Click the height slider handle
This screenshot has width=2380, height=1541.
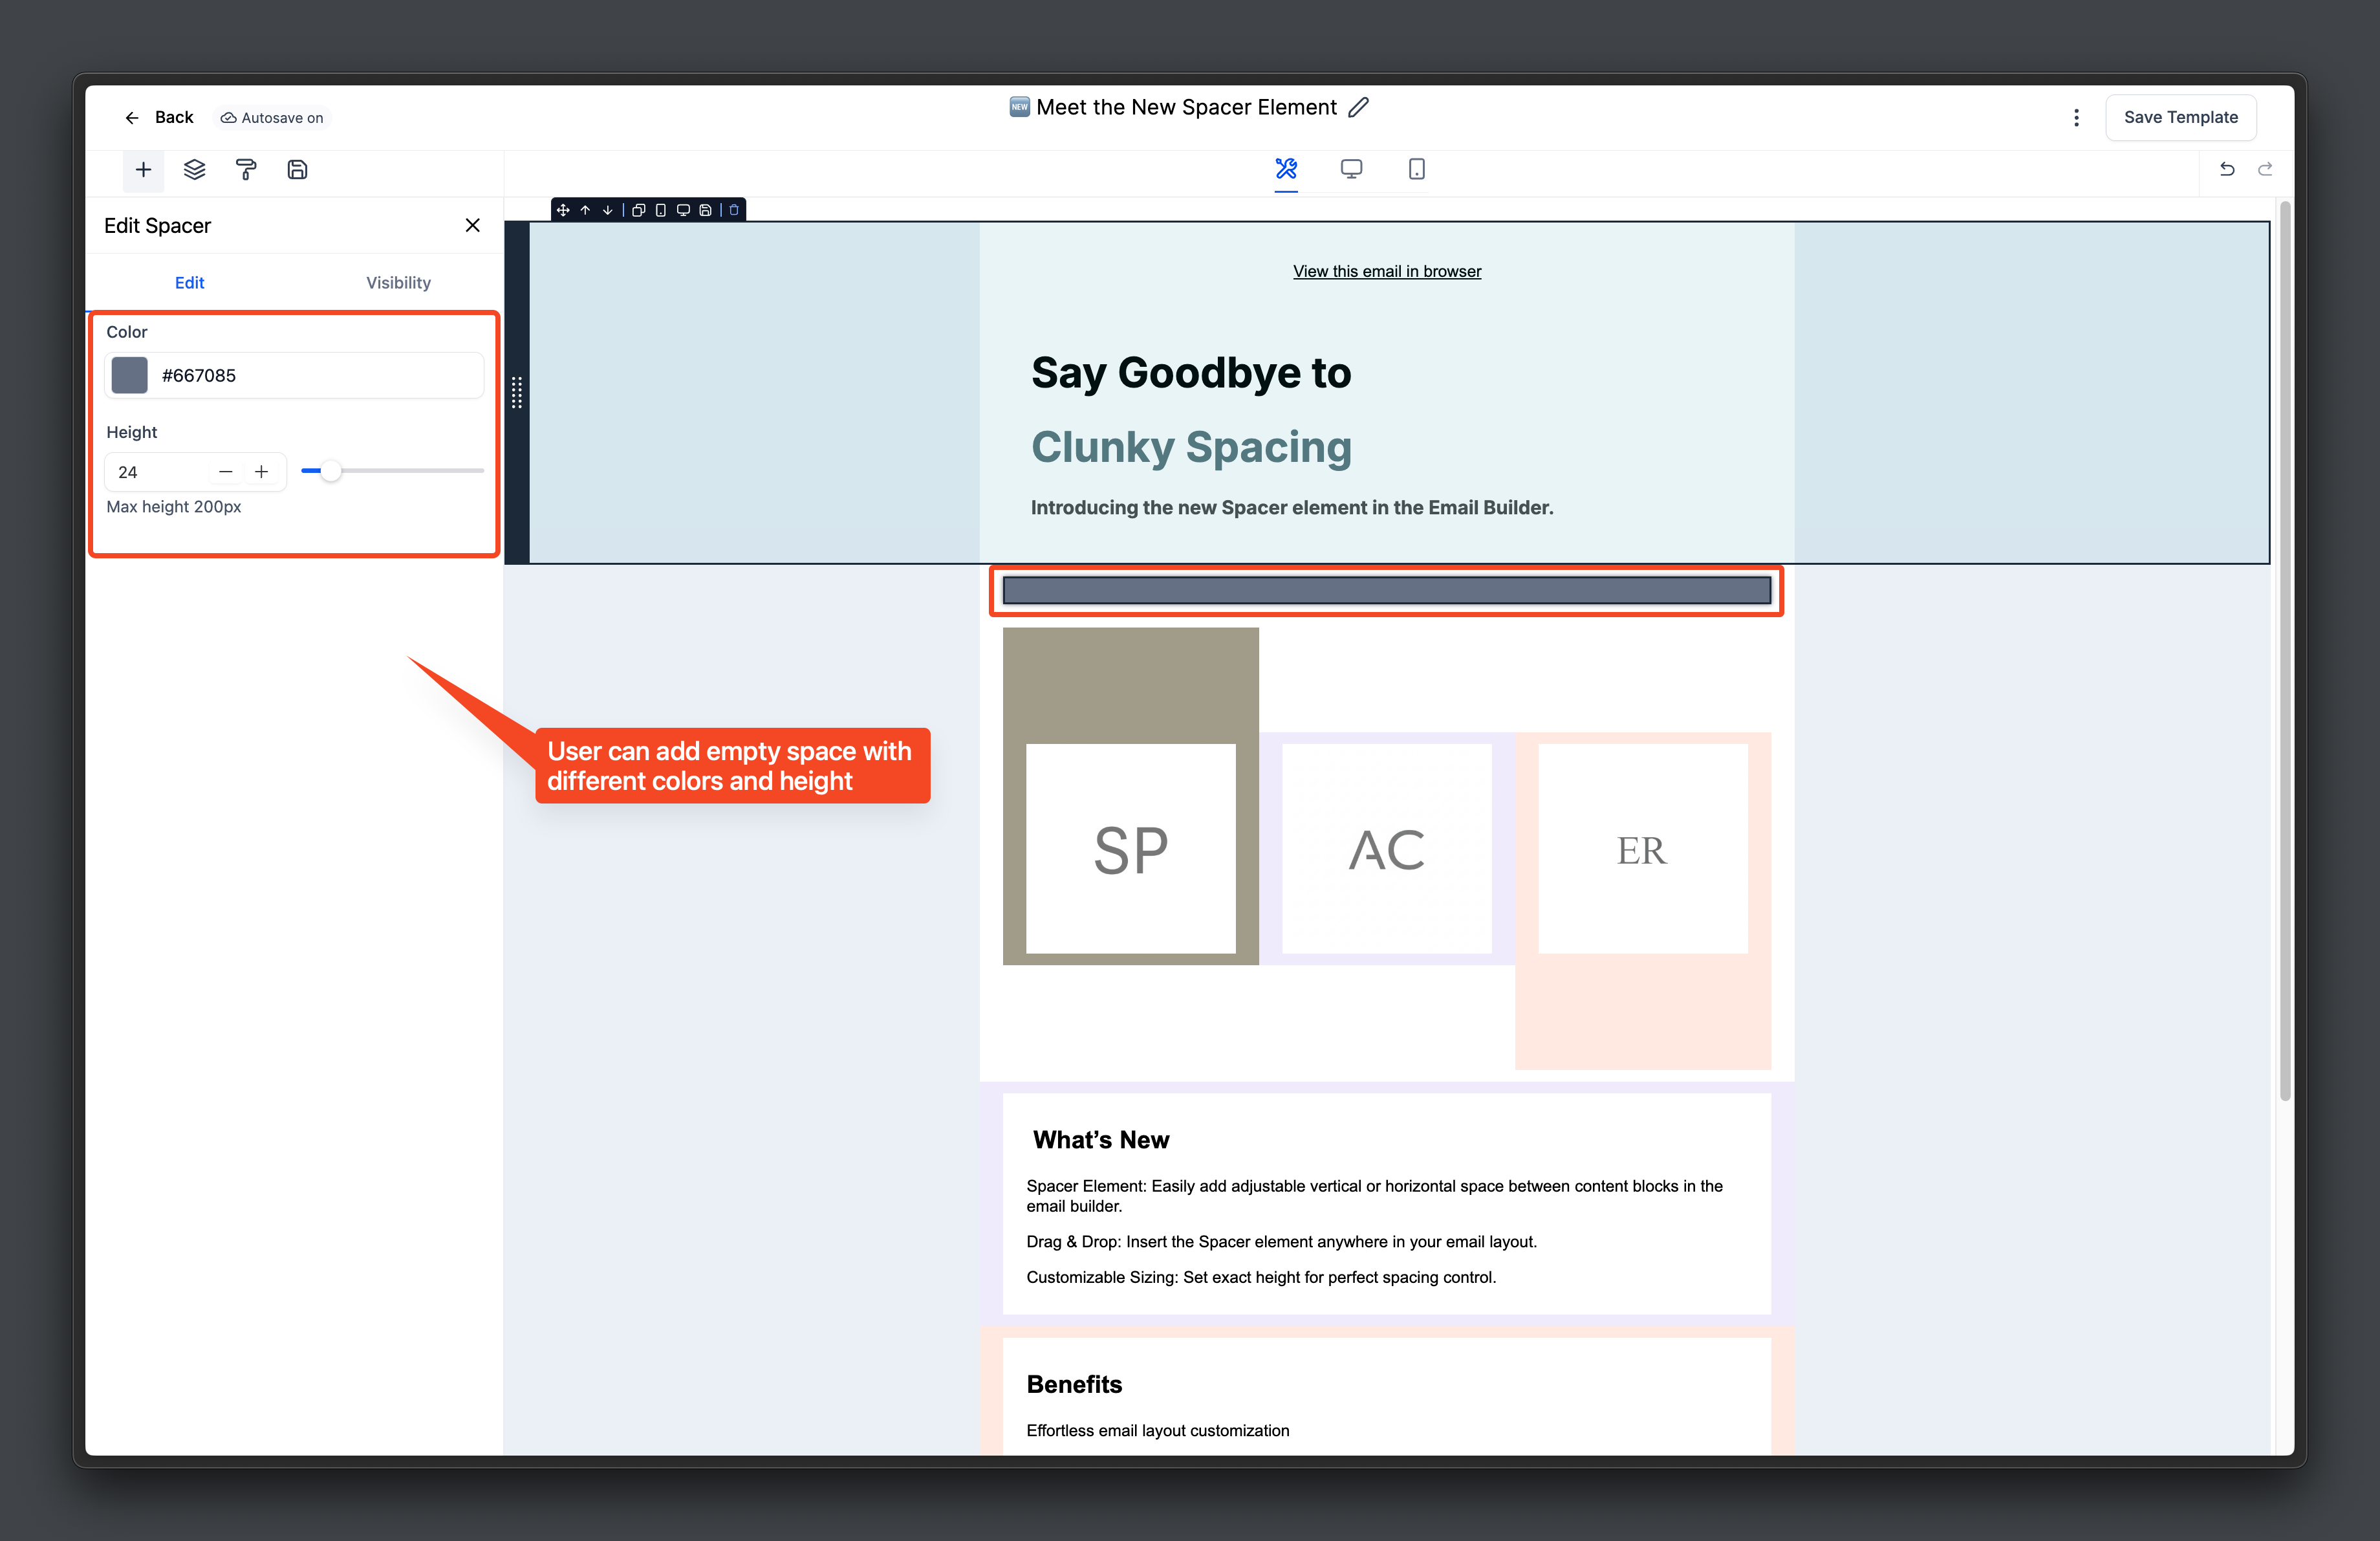tap(330, 471)
